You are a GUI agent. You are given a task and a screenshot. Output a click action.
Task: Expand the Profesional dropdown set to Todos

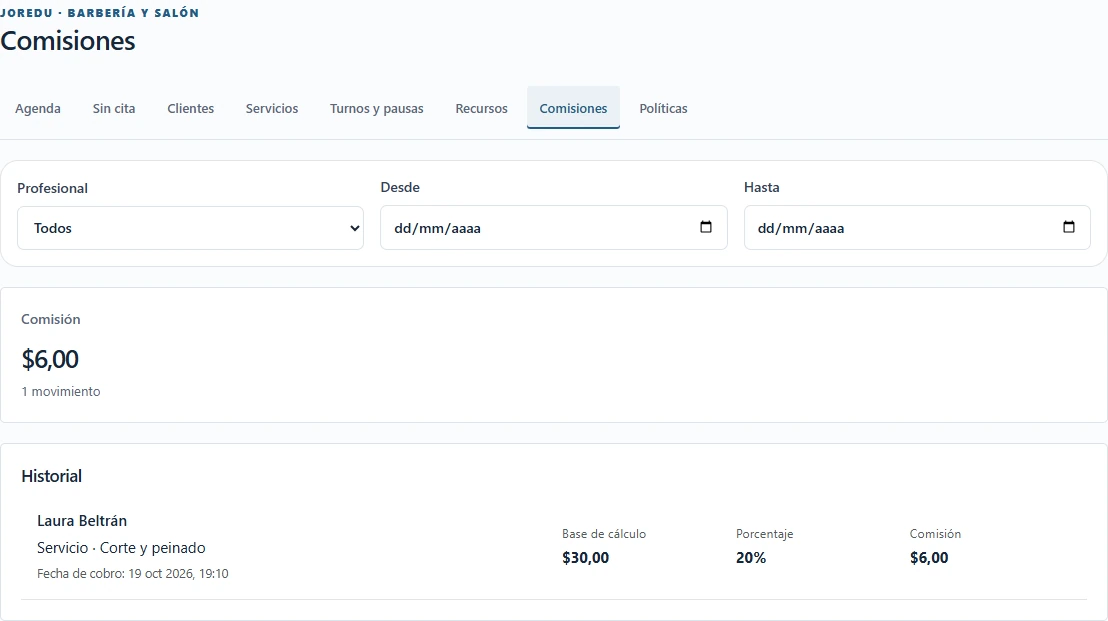pos(190,228)
